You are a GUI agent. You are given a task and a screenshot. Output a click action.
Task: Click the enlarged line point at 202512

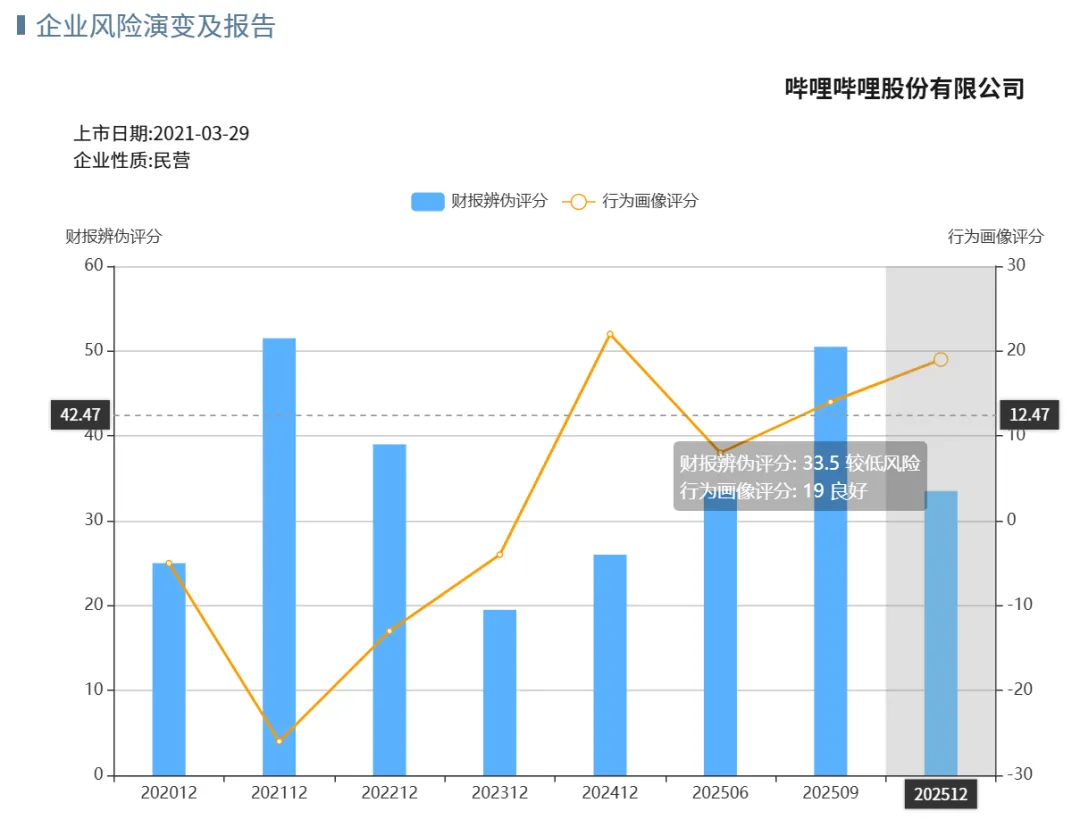click(x=941, y=359)
